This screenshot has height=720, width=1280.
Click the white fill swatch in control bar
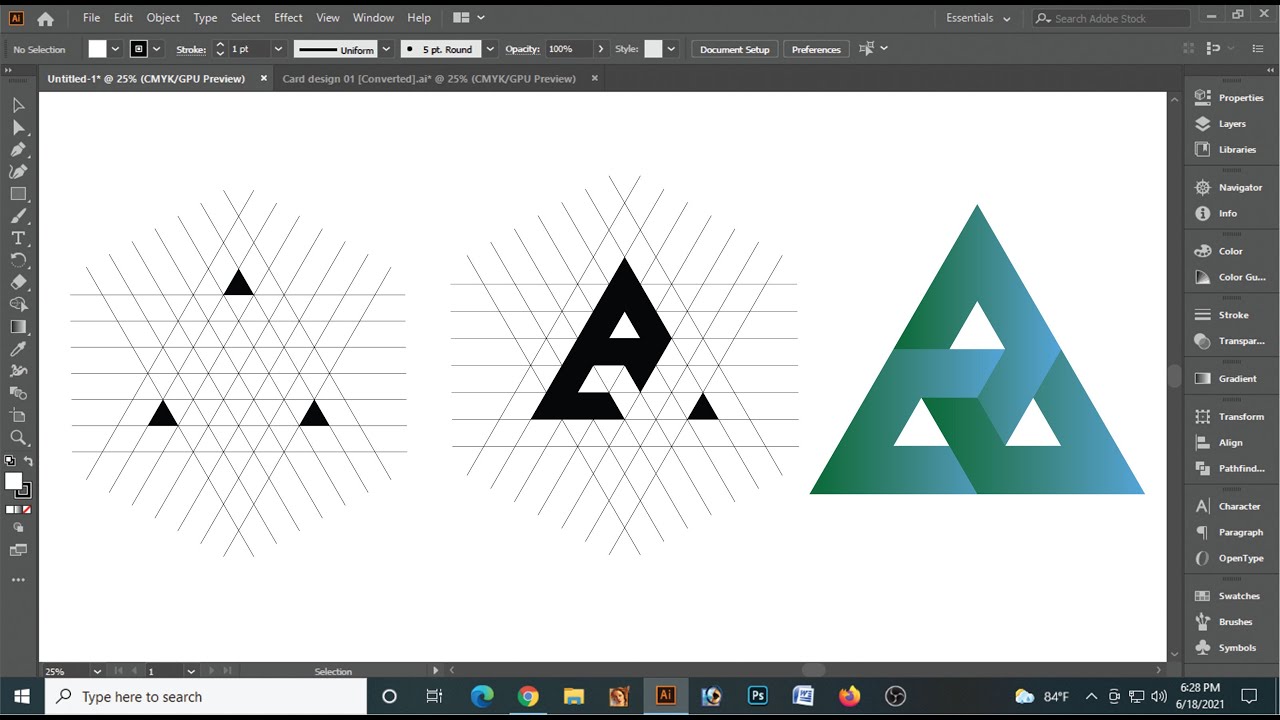[97, 49]
